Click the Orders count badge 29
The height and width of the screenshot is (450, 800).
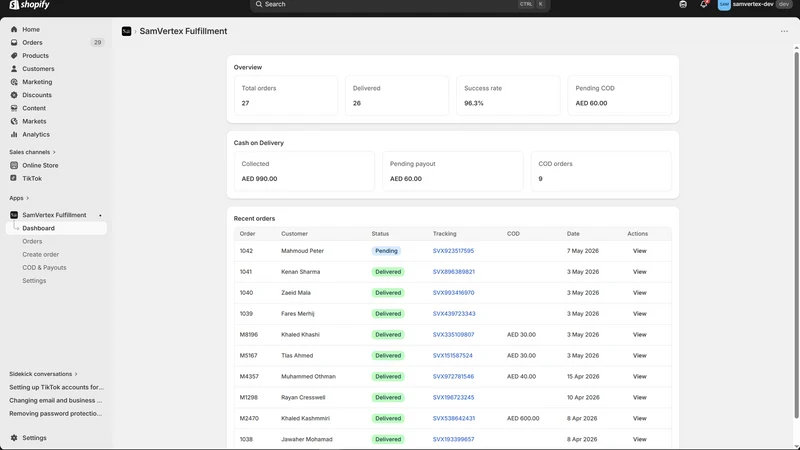pos(97,42)
